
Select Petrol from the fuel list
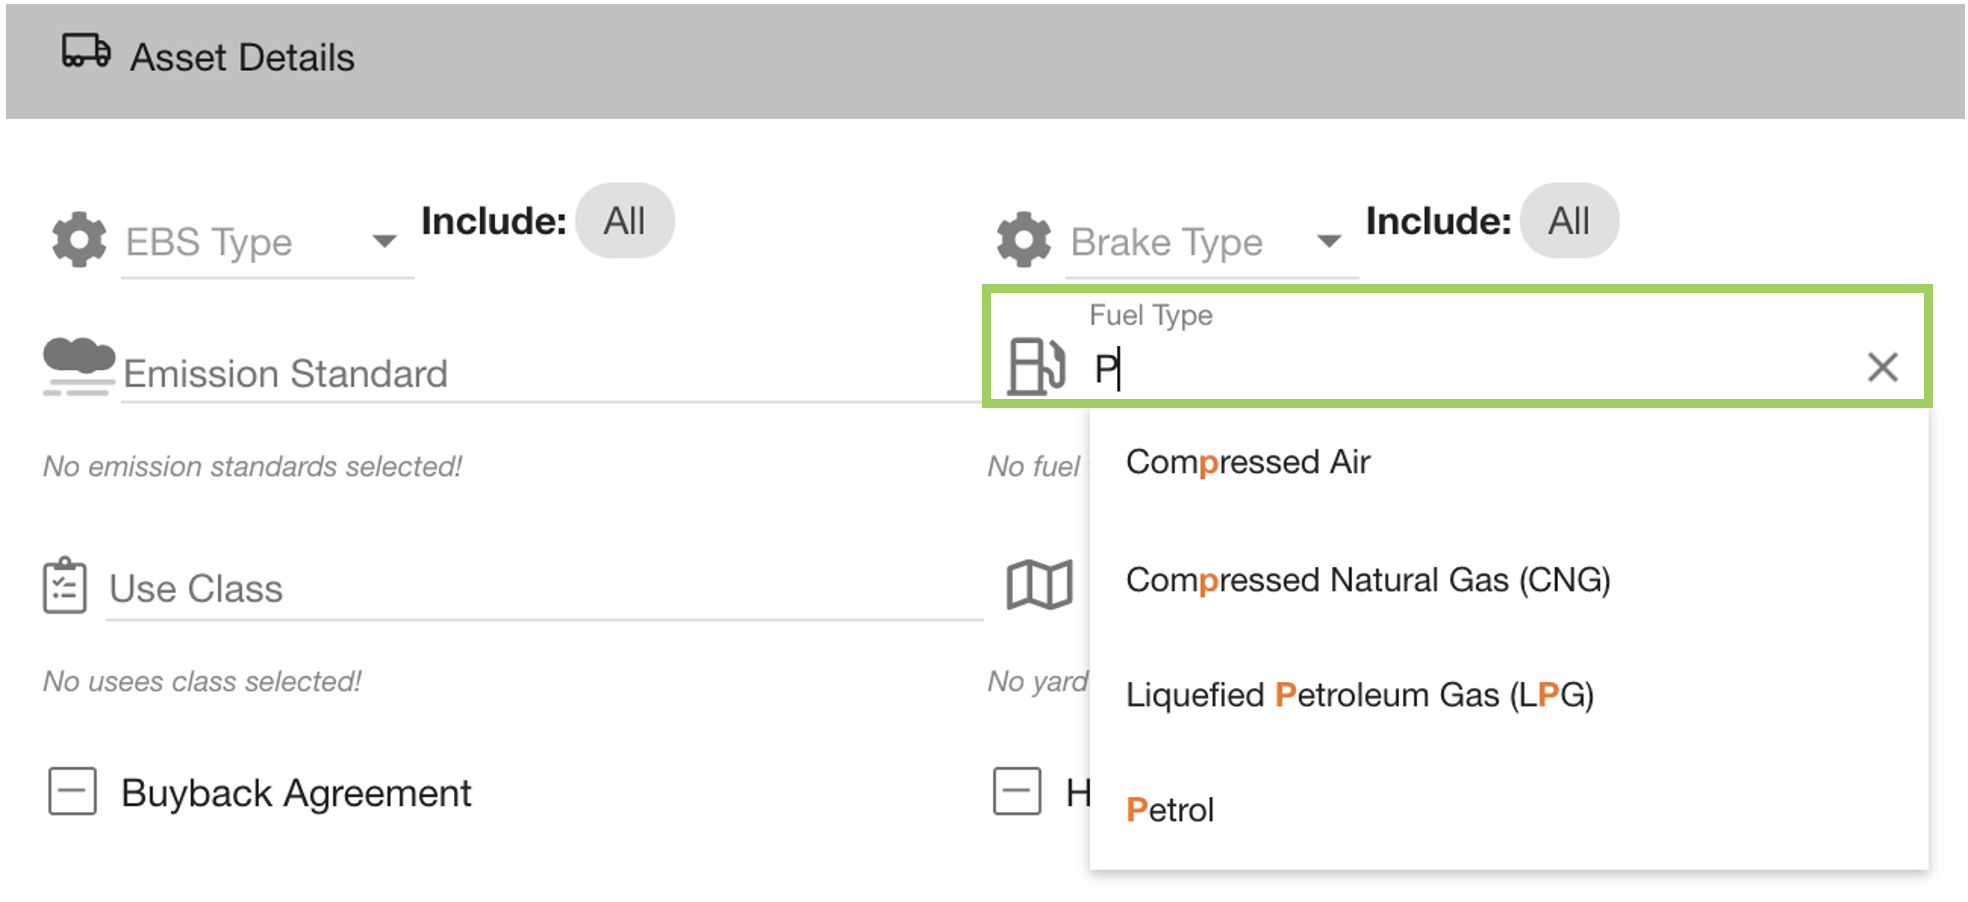1170,810
